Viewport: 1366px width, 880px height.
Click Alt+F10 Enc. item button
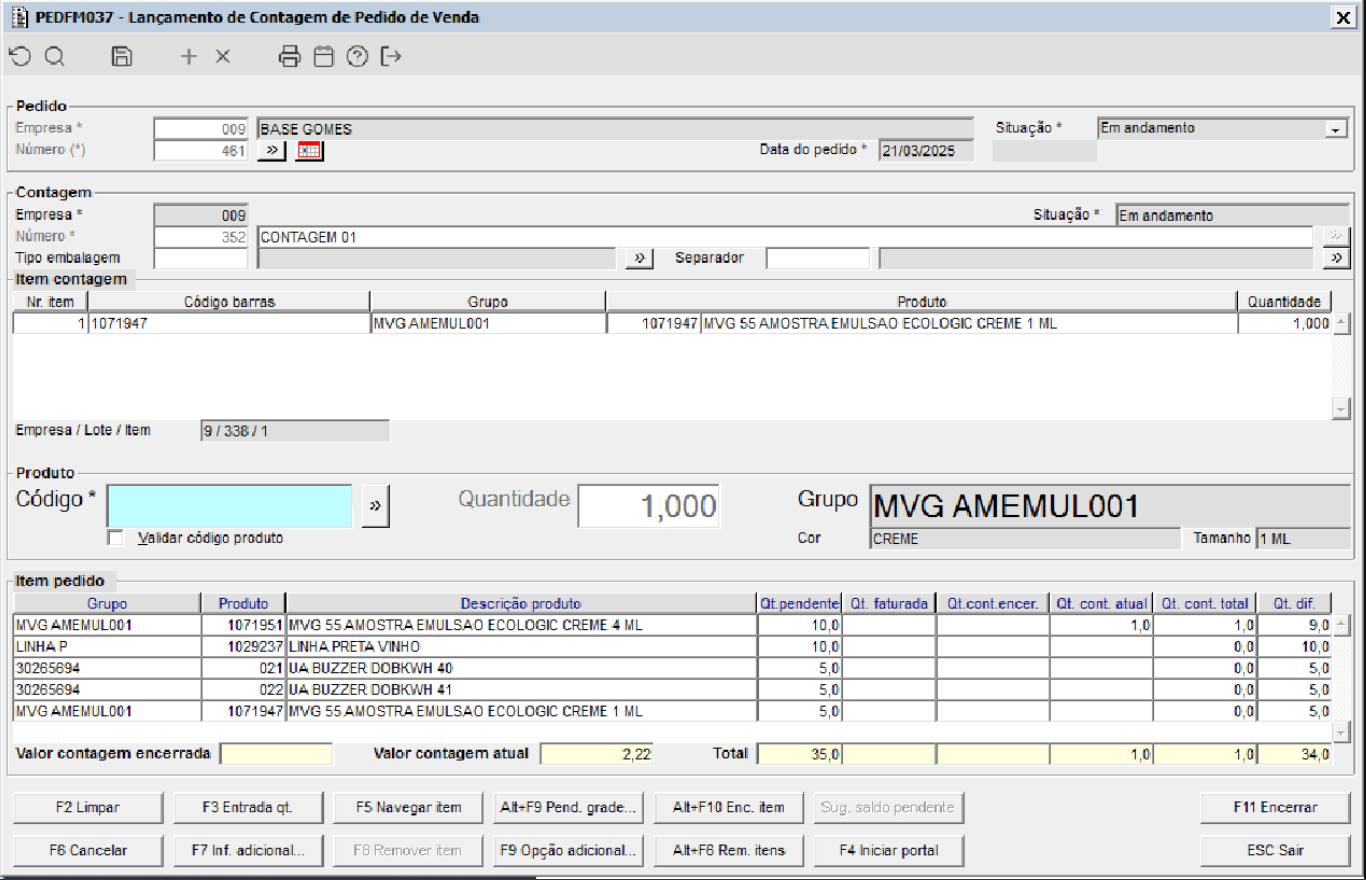pos(729,807)
